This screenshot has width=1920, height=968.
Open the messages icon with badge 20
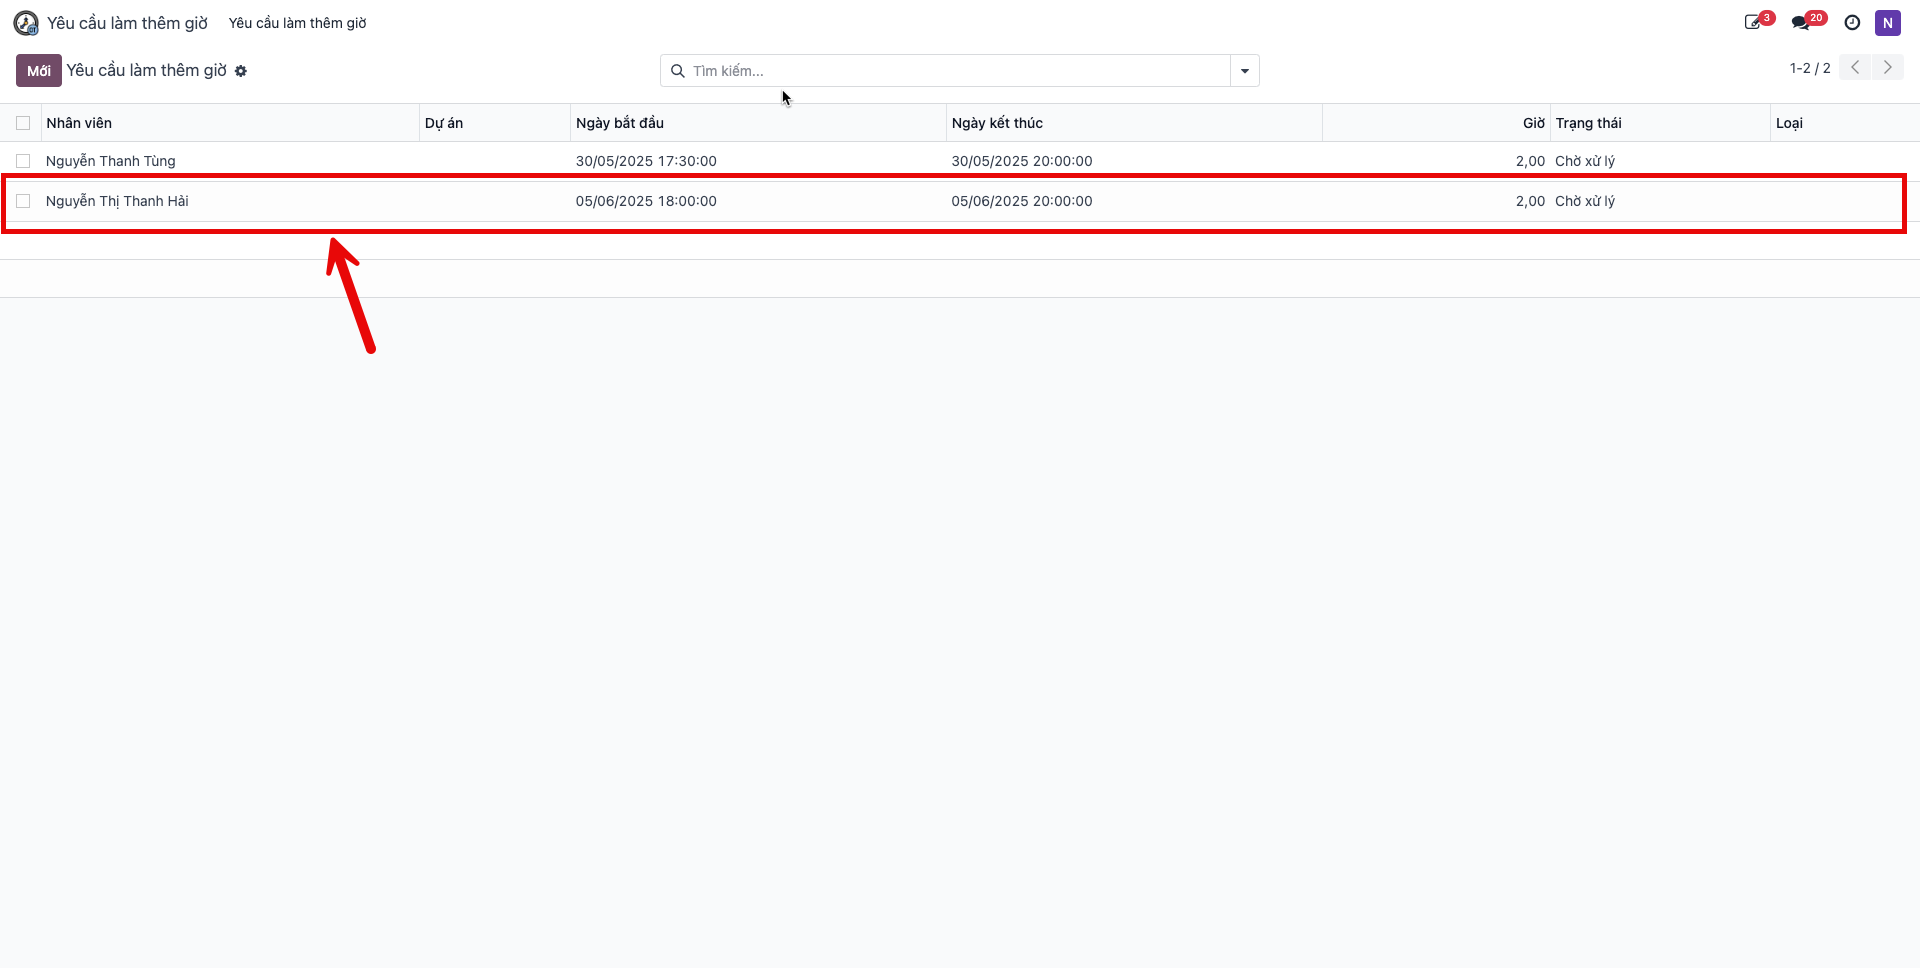(x=1807, y=22)
